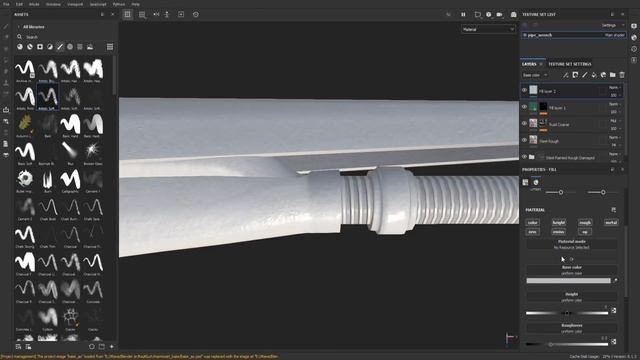Open Steel Rough blend mode dropdown
Viewport: 640px width, 360px height.
click(615, 138)
